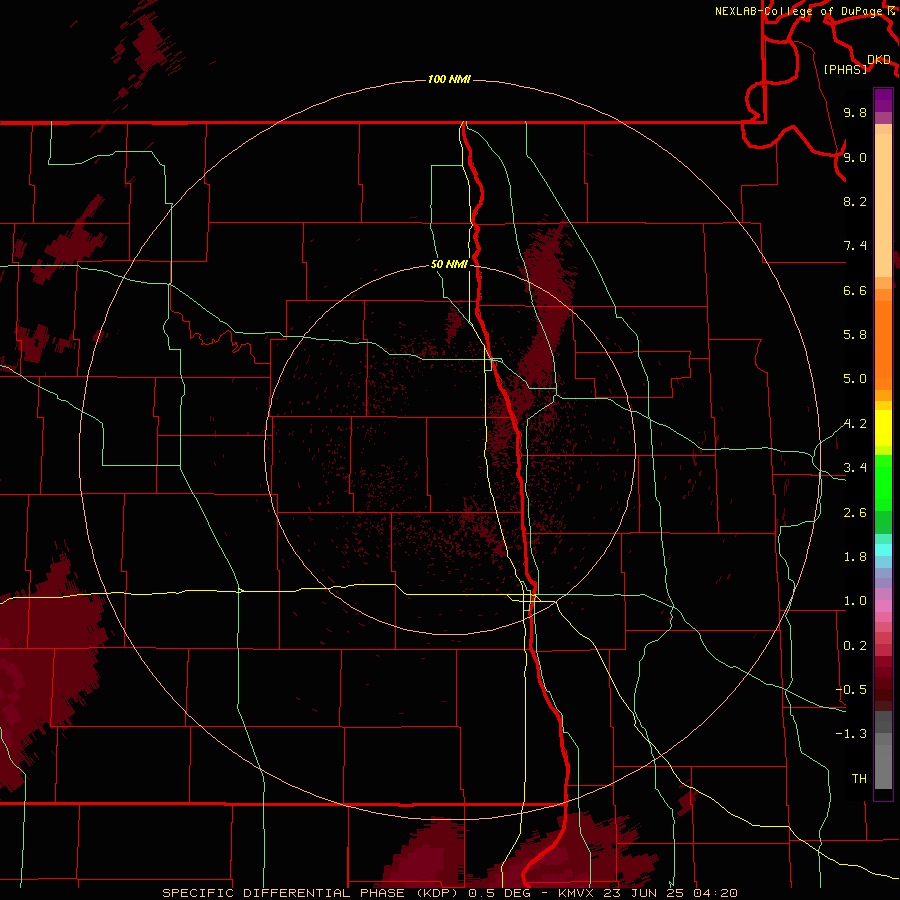Select the 9.0 value on the color scale

(x=855, y=157)
